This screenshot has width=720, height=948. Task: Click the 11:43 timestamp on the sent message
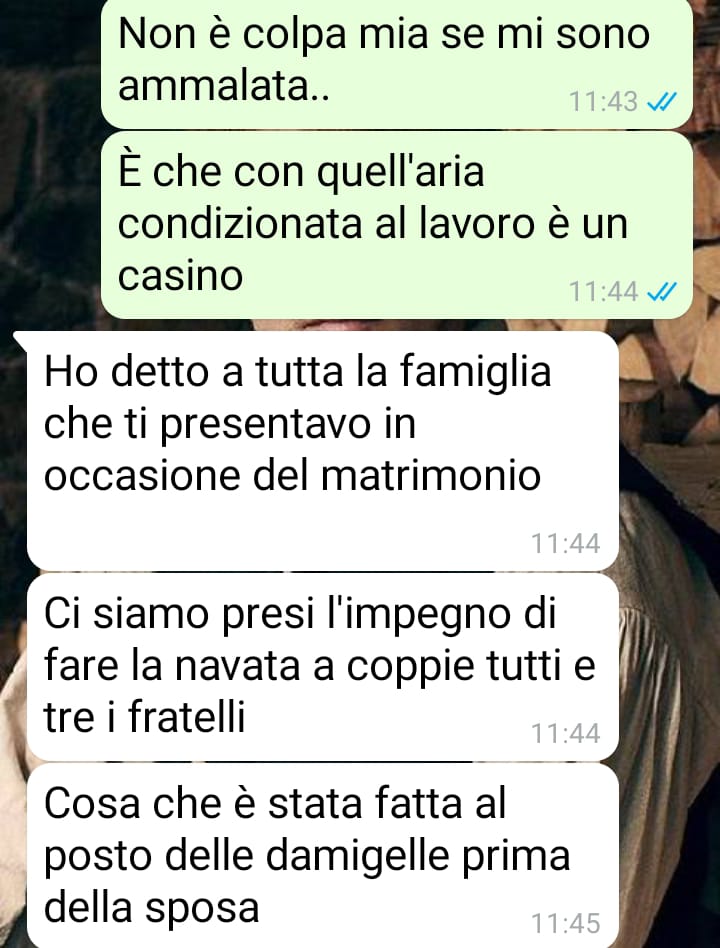coord(603,102)
